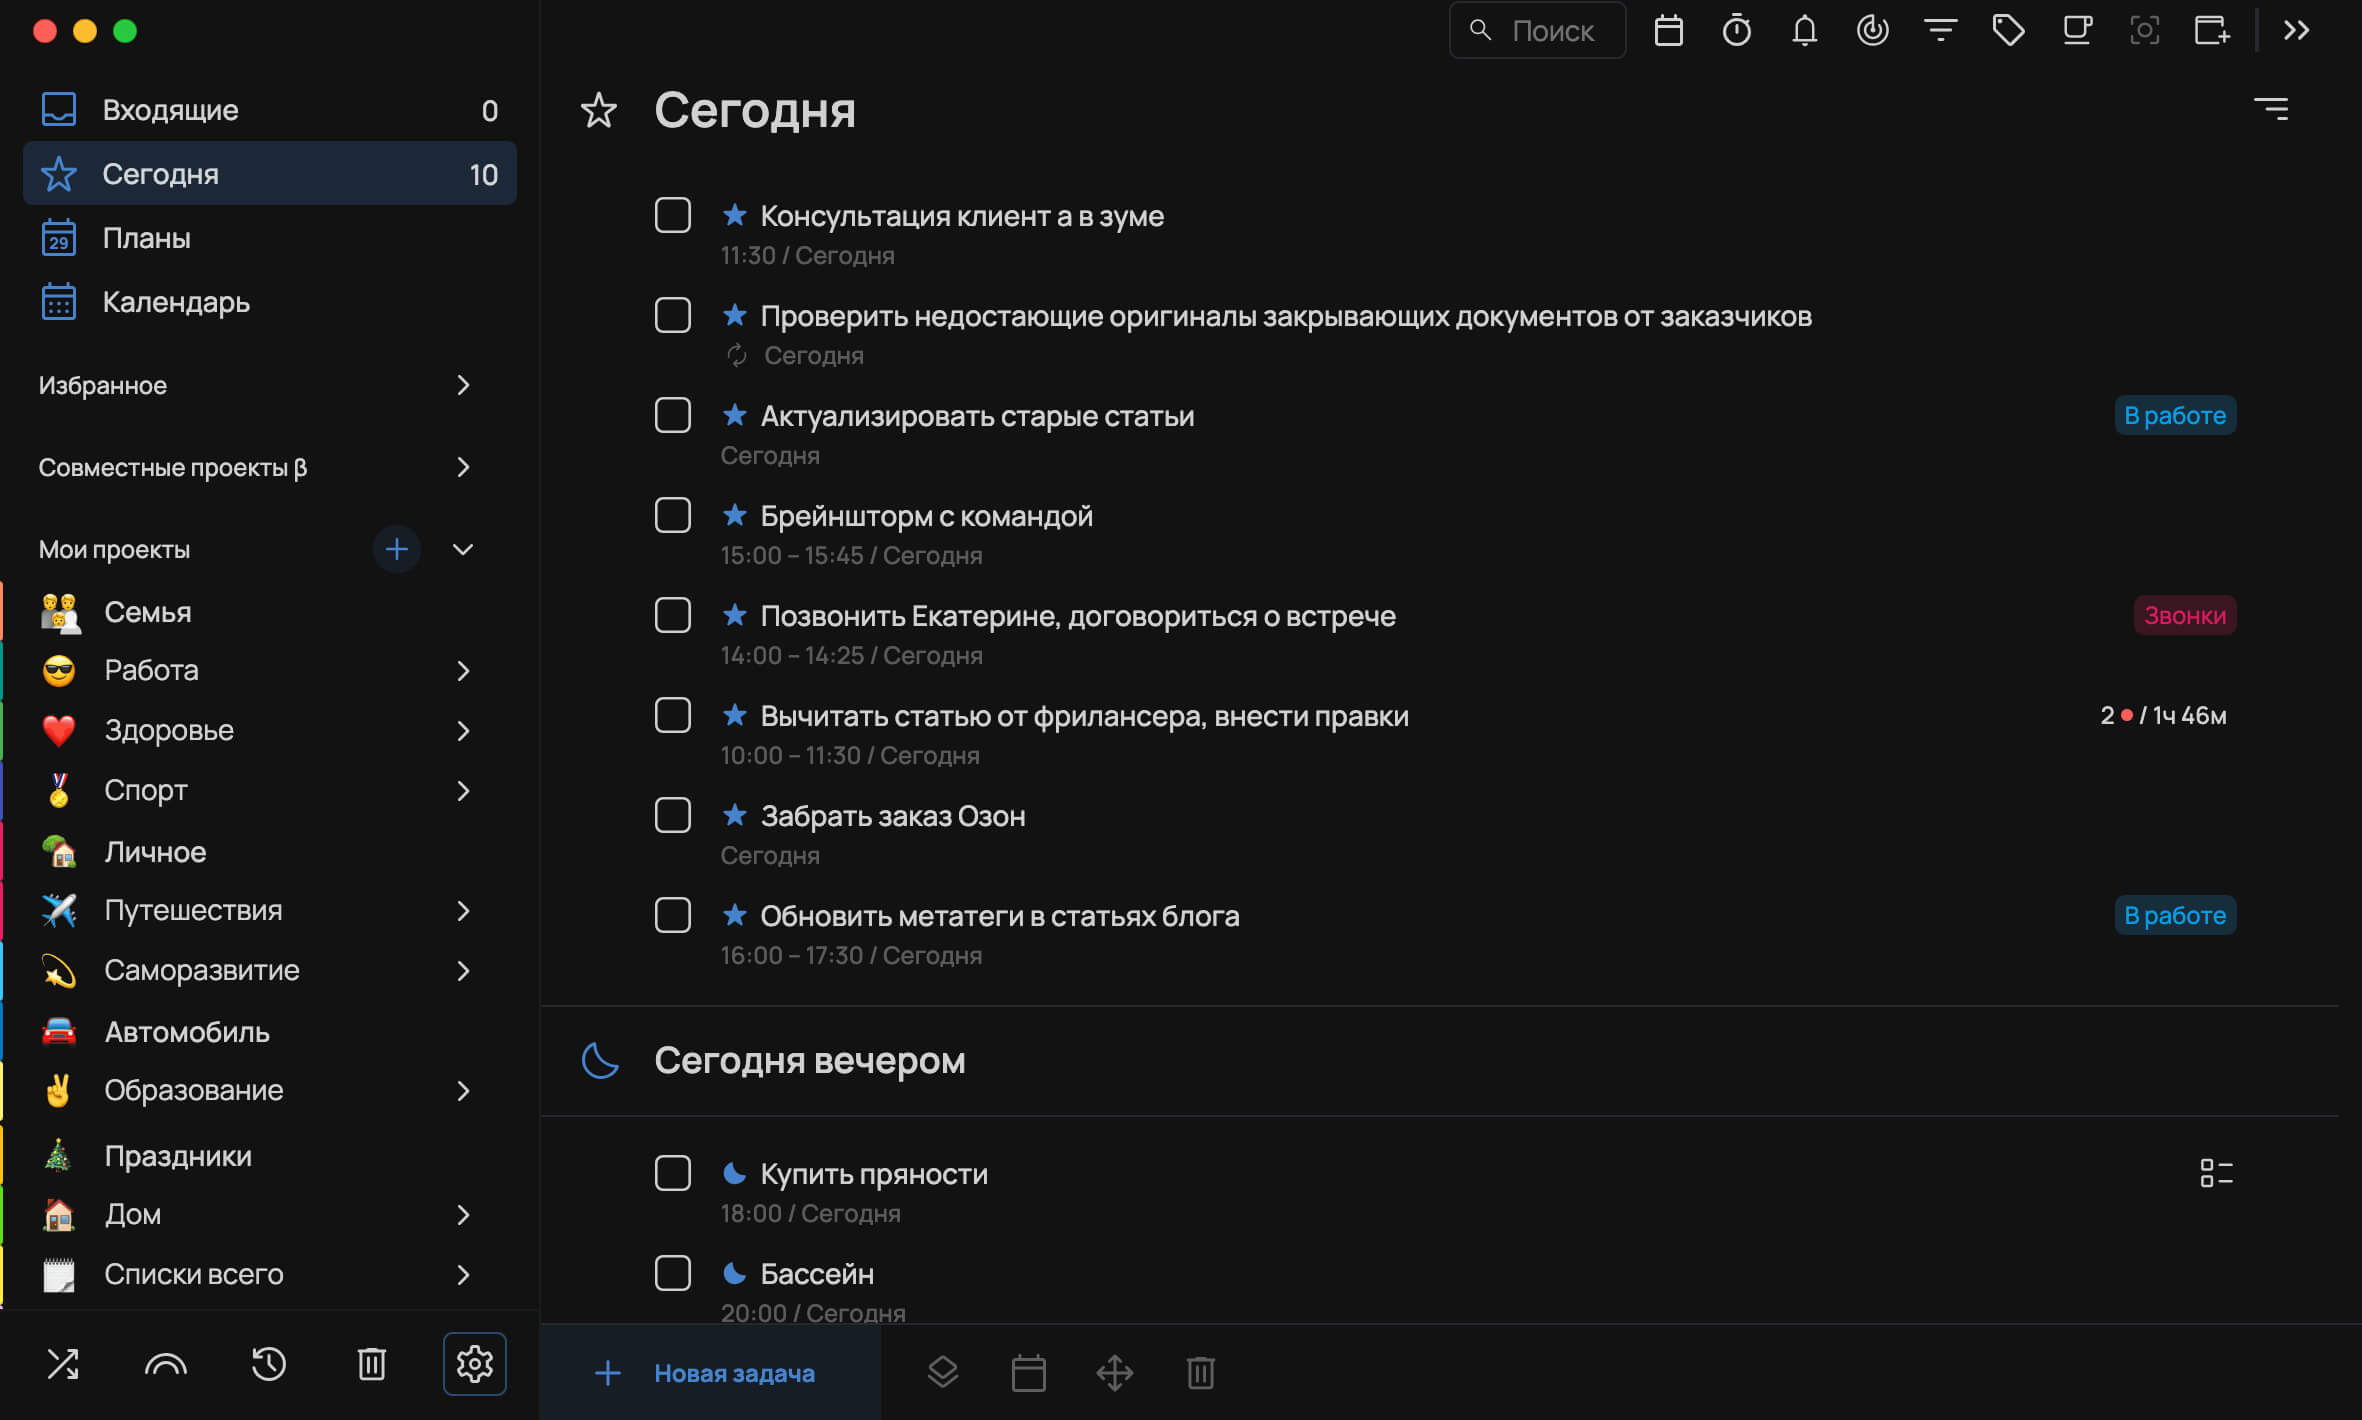Click the 2 / 1ч 46м pomodoro counter
Image resolution: width=2362 pixels, height=1420 pixels.
point(2163,715)
